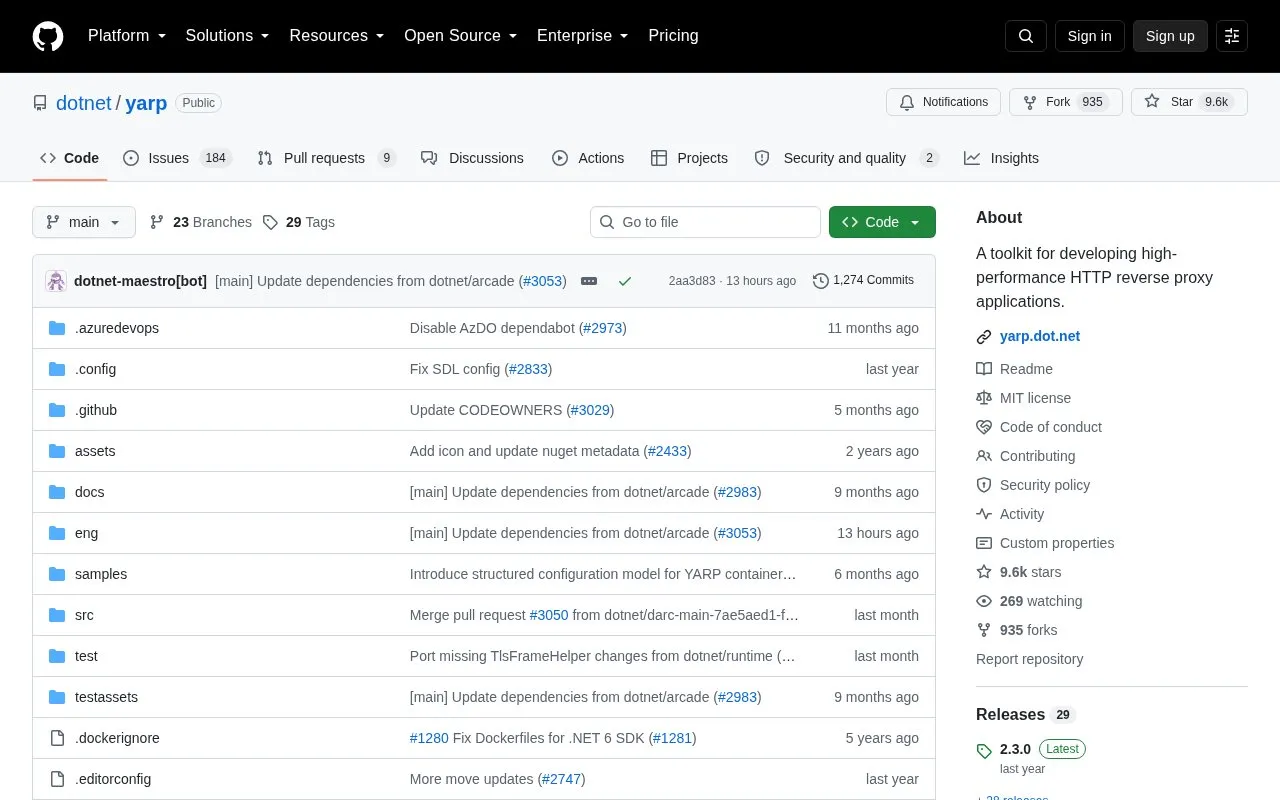Expand the Platform menu
Screen dimensions: 1280x800
point(126,36)
